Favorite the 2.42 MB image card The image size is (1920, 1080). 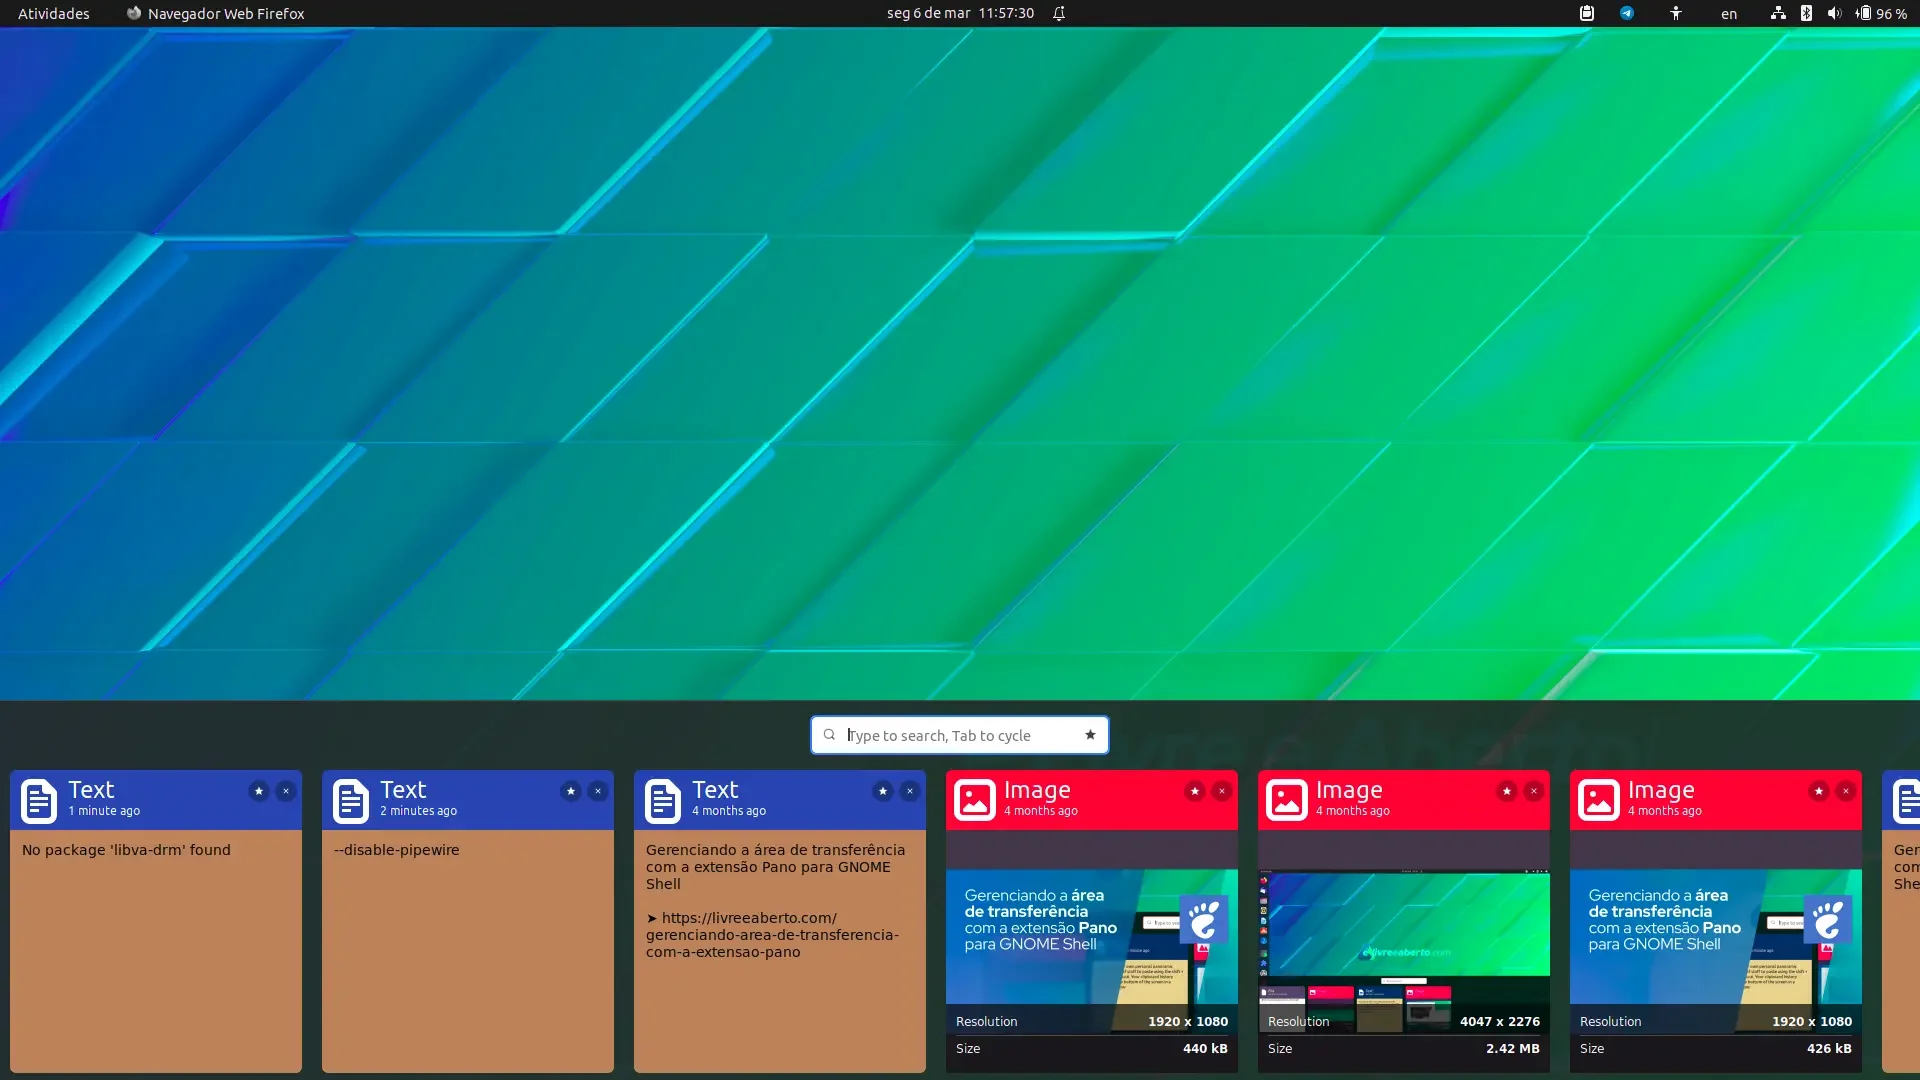tap(1506, 791)
